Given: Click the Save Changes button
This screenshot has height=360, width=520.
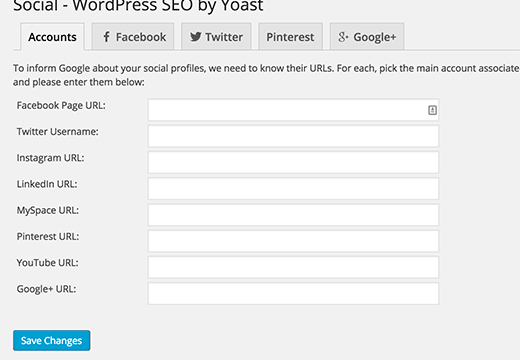Looking at the screenshot, I should tap(52, 340).
